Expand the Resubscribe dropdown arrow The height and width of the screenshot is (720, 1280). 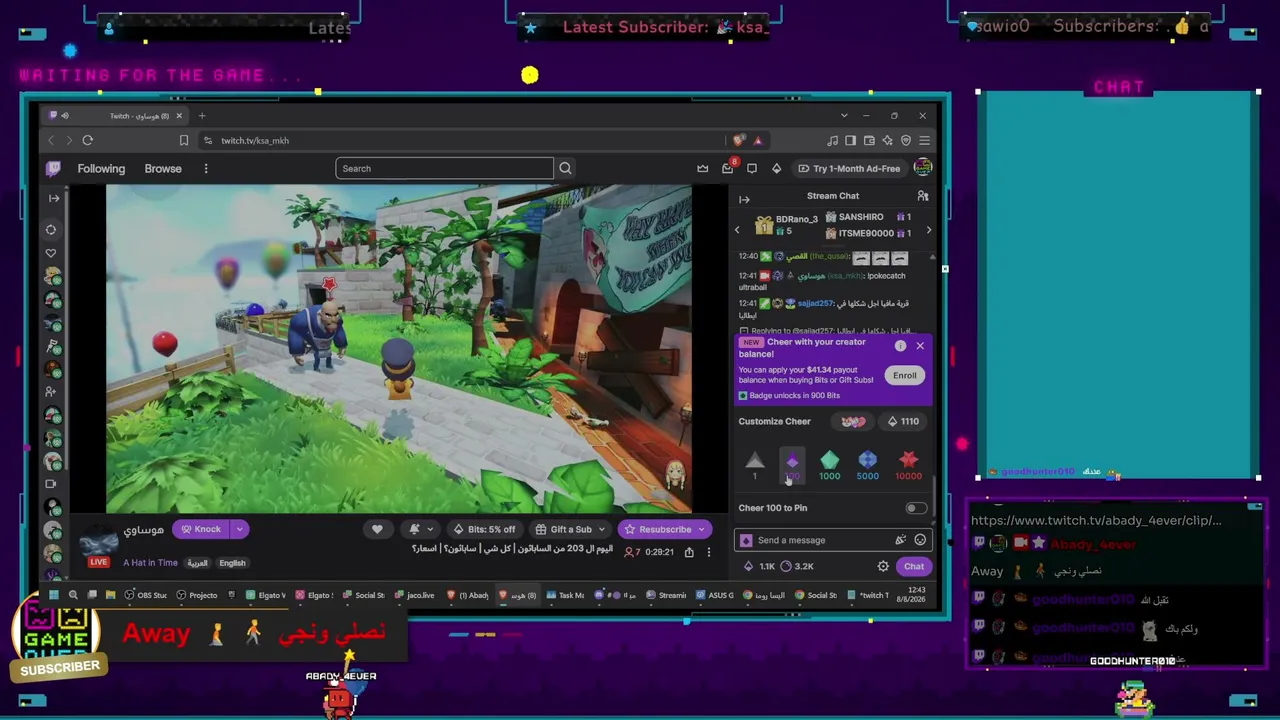tap(702, 529)
